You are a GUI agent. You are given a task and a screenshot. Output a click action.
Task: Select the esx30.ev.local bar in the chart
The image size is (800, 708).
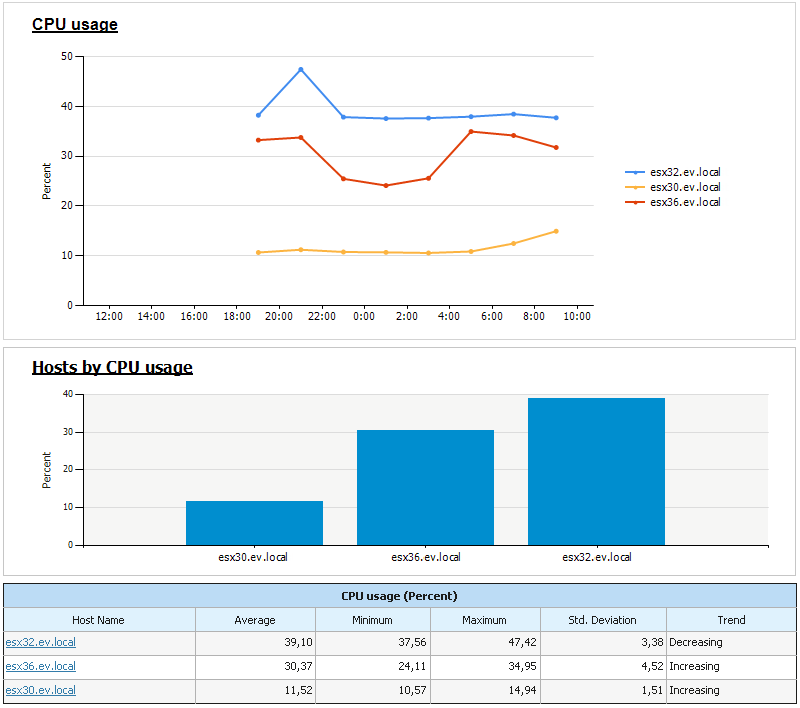click(x=254, y=523)
